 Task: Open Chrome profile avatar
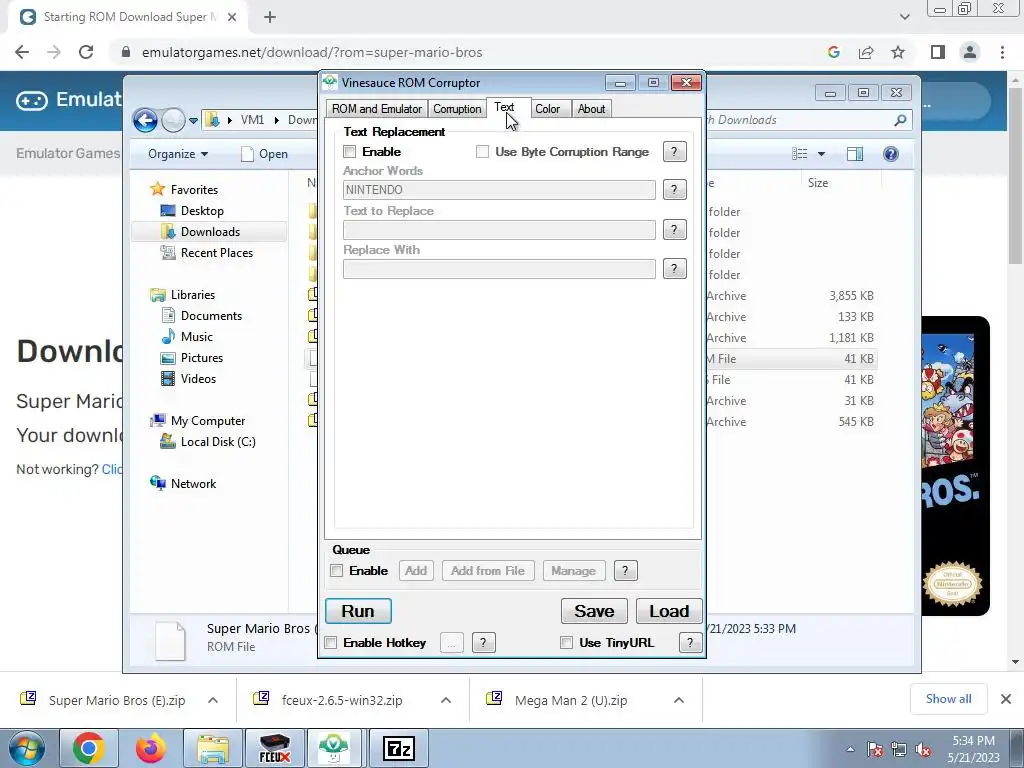[x=970, y=52]
